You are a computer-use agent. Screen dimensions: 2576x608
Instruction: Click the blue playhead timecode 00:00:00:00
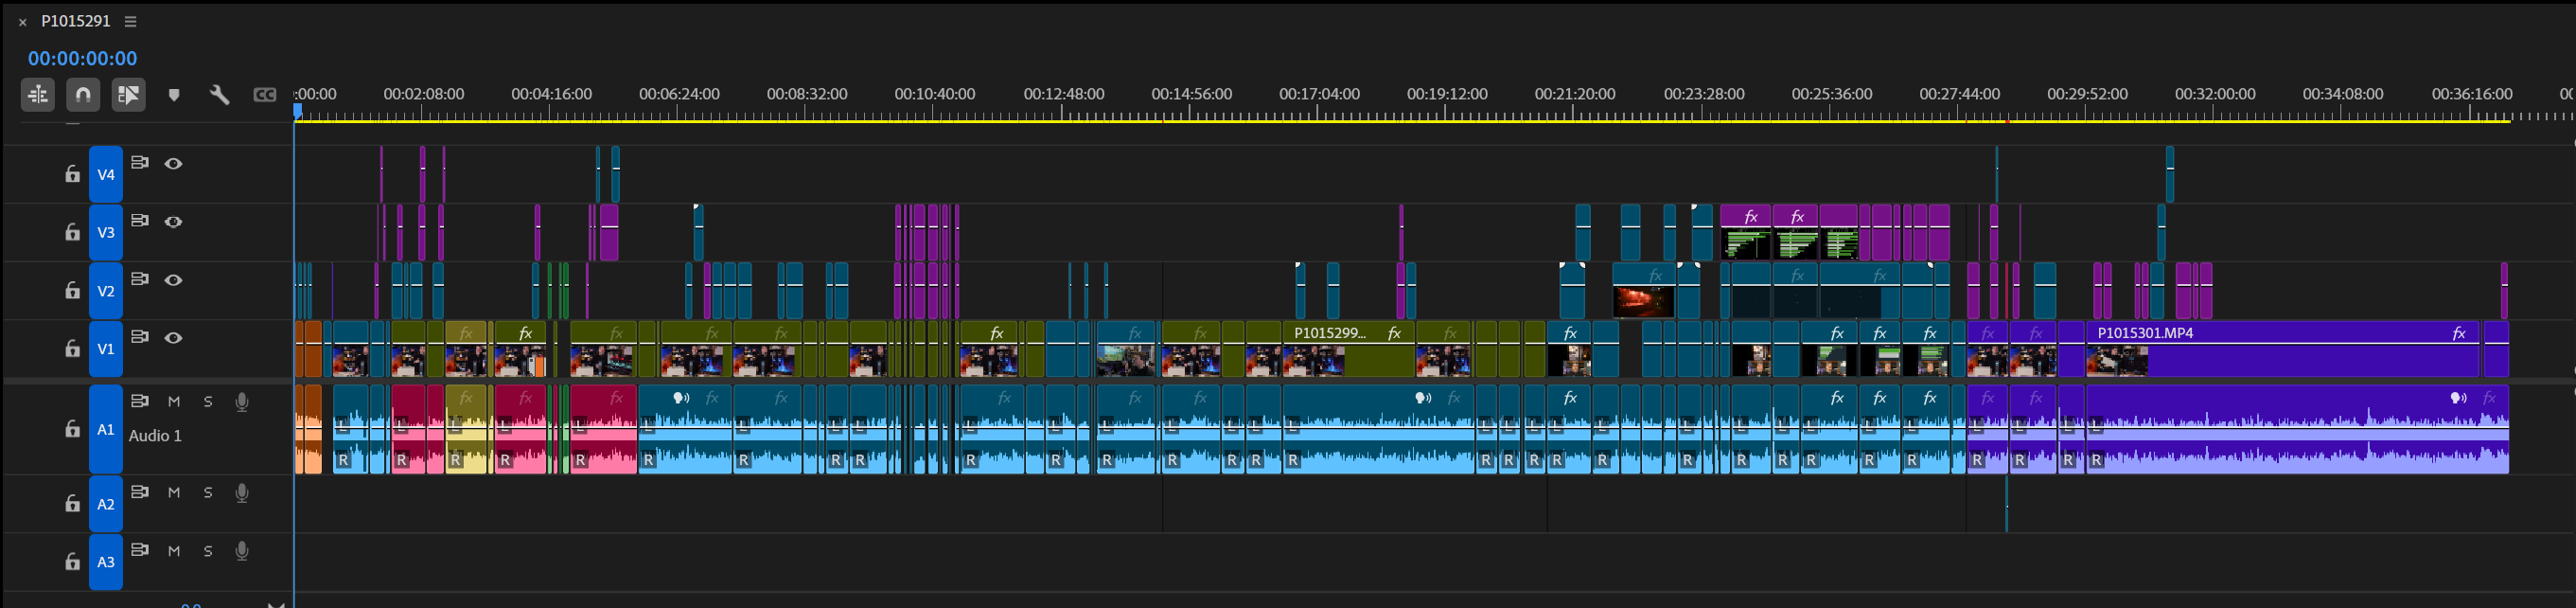click(x=83, y=59)
